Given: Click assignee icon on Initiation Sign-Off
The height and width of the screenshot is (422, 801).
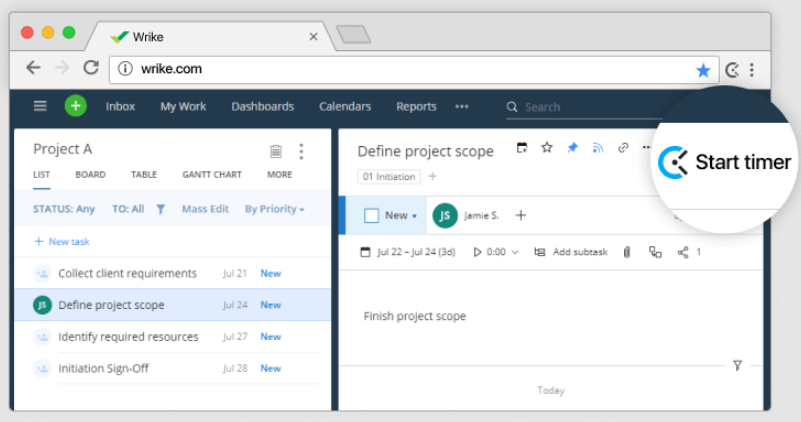Looking at the screenshot, I should pos(42,368).
